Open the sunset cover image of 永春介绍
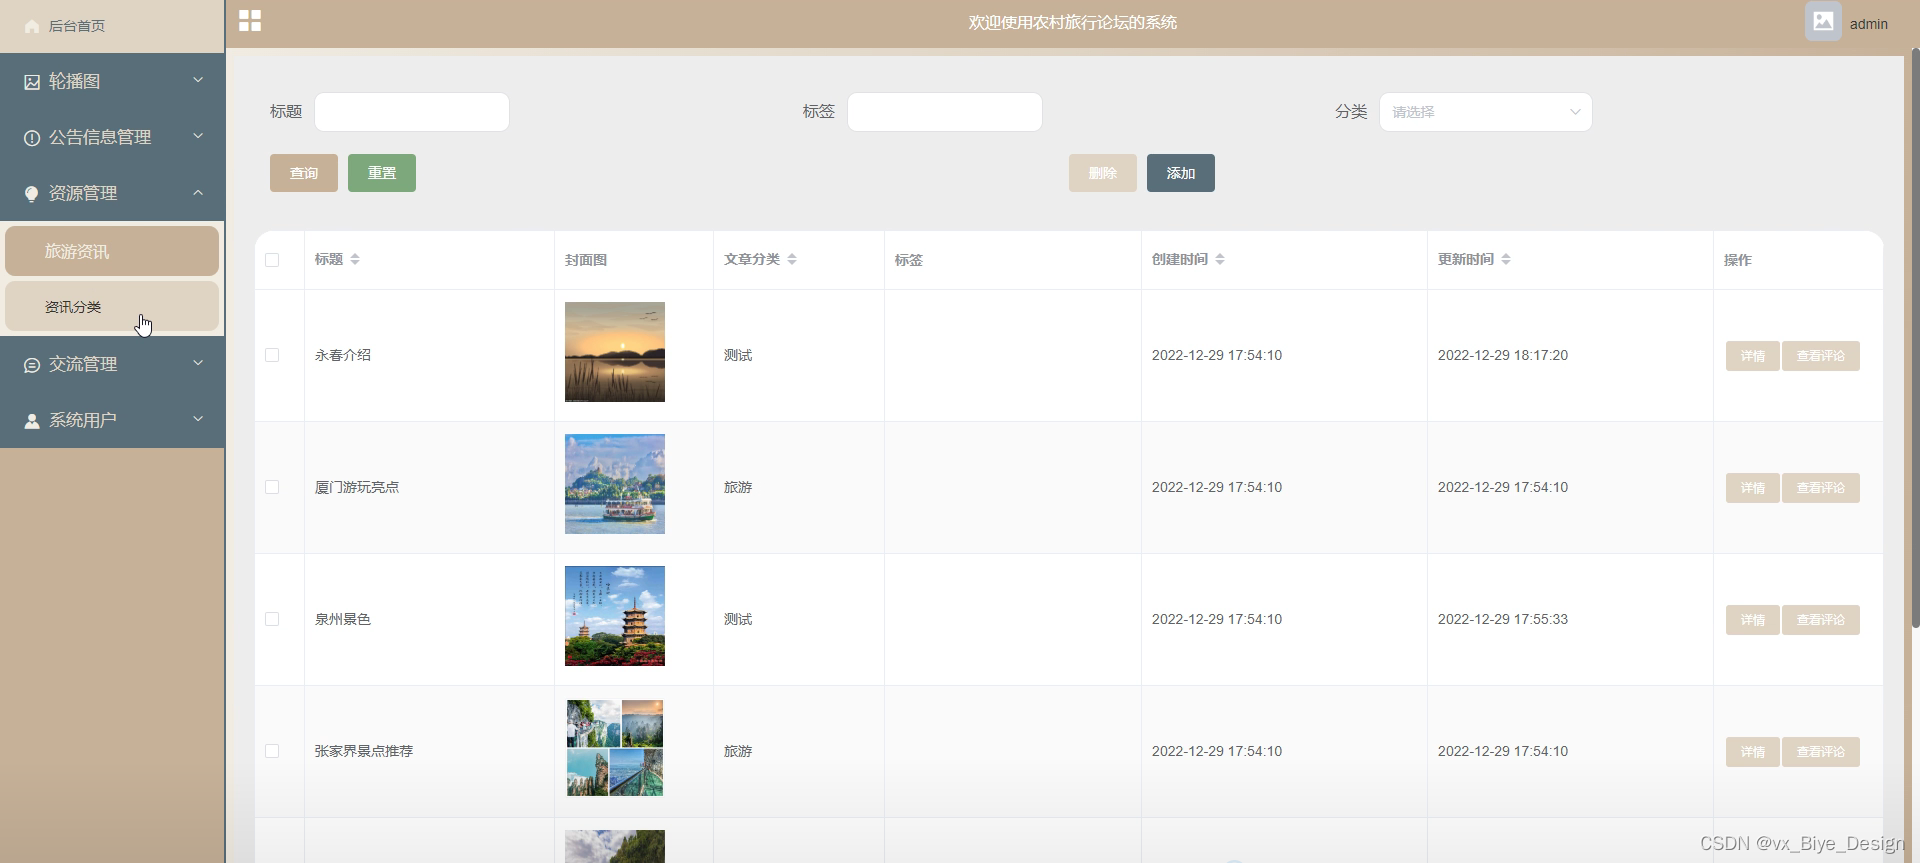 (x=615, y=352)
